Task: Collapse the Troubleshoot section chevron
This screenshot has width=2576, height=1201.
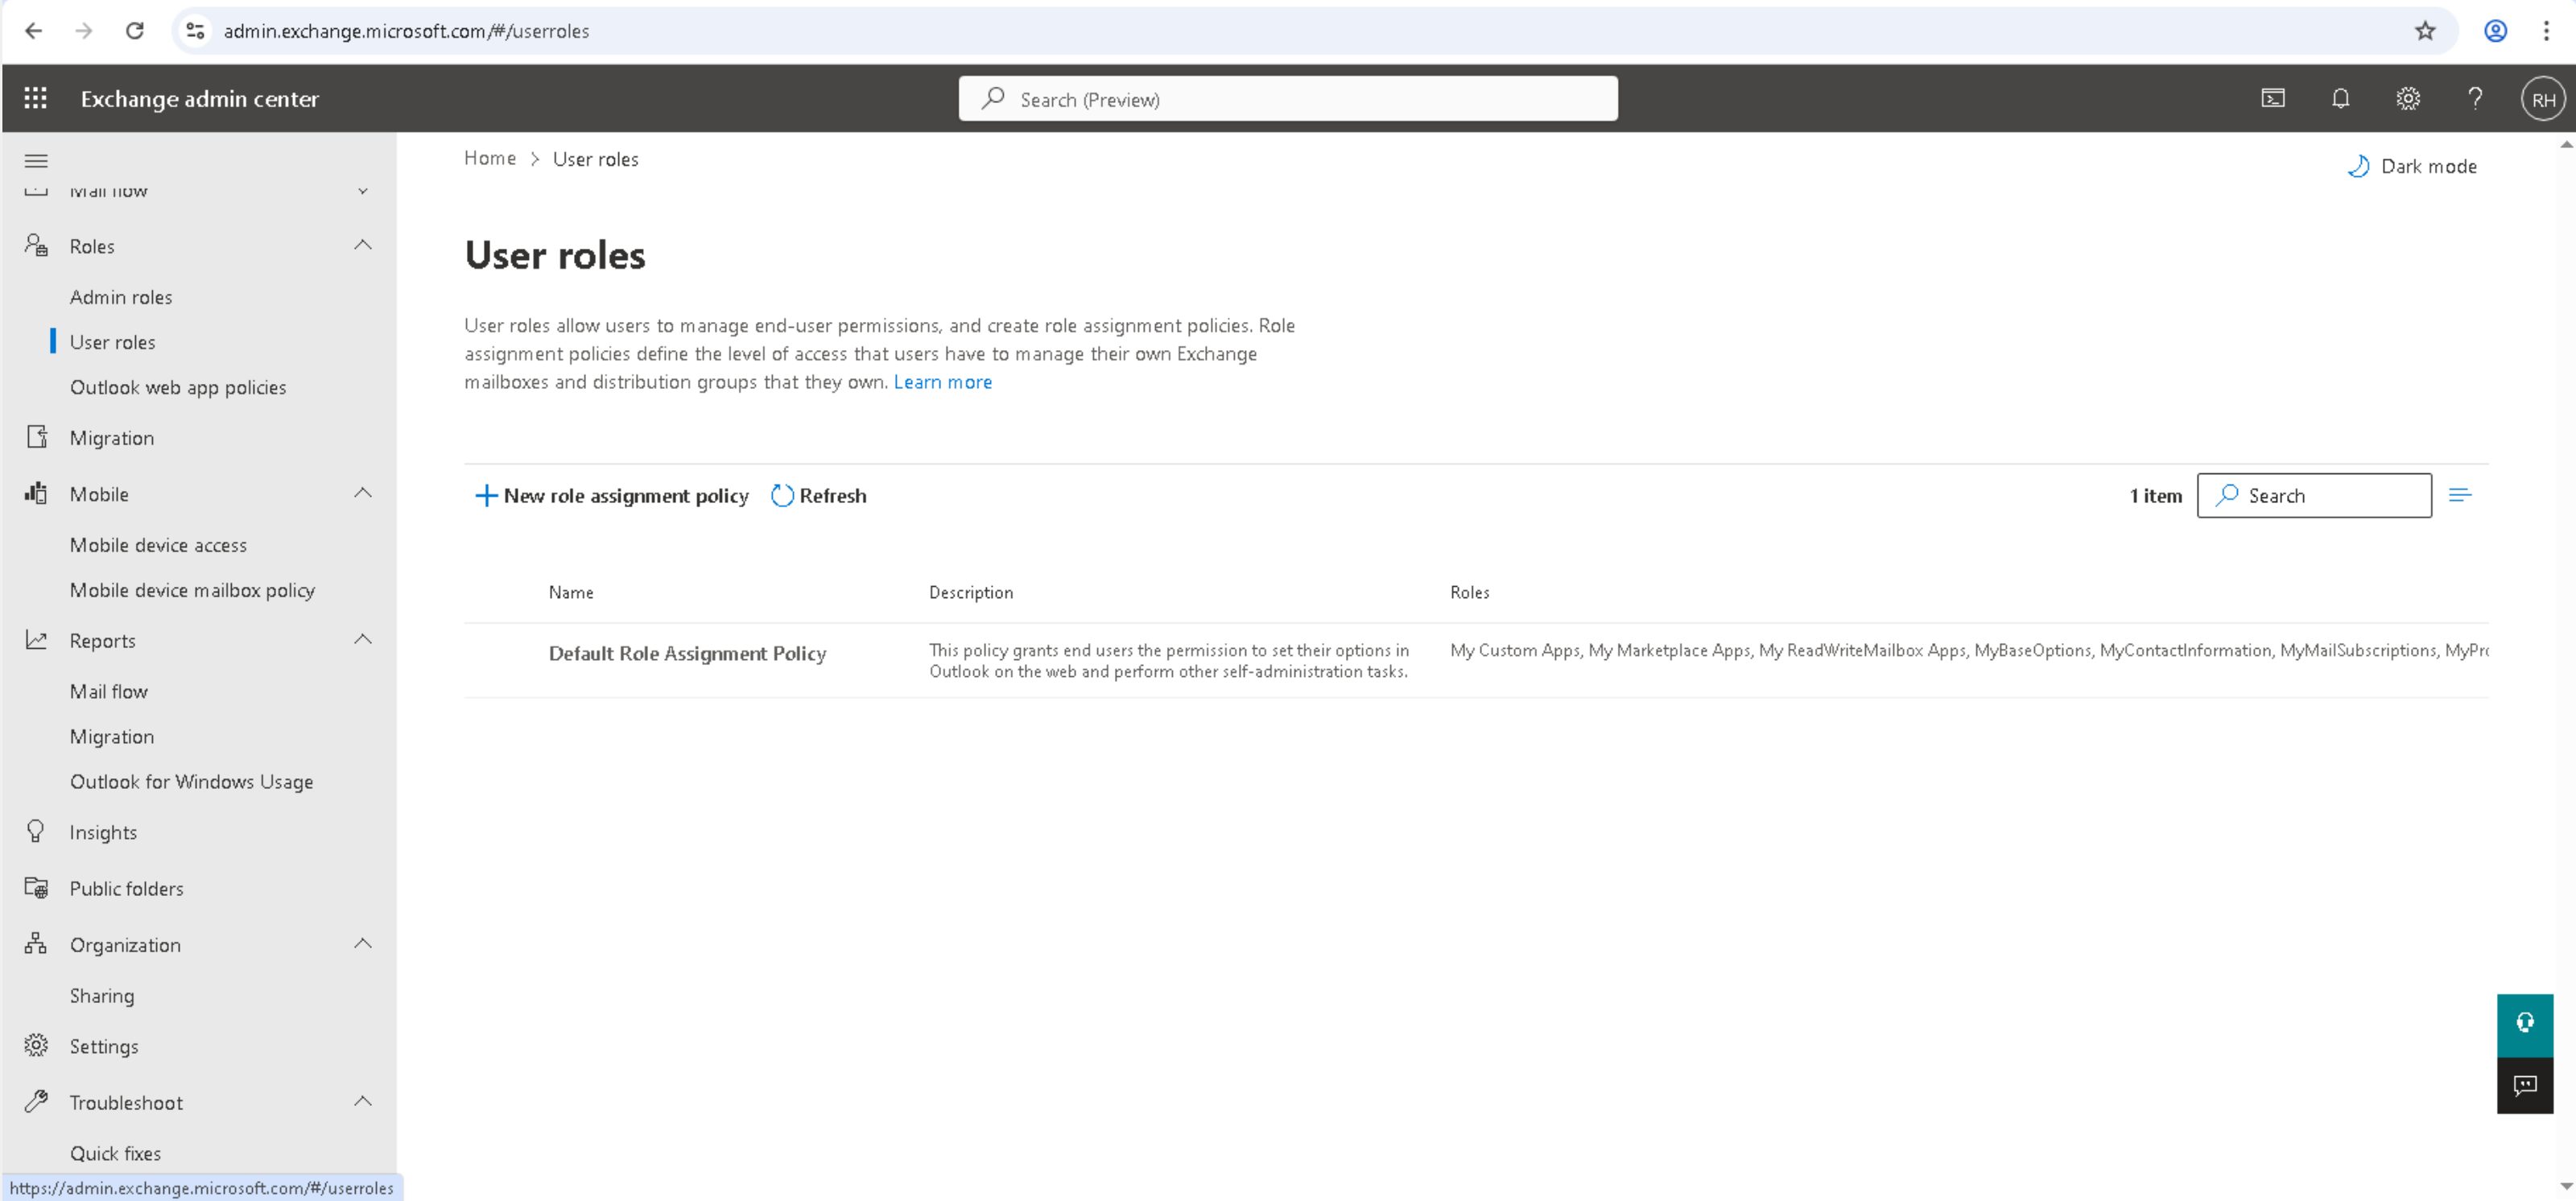Action: [363, 1102]
